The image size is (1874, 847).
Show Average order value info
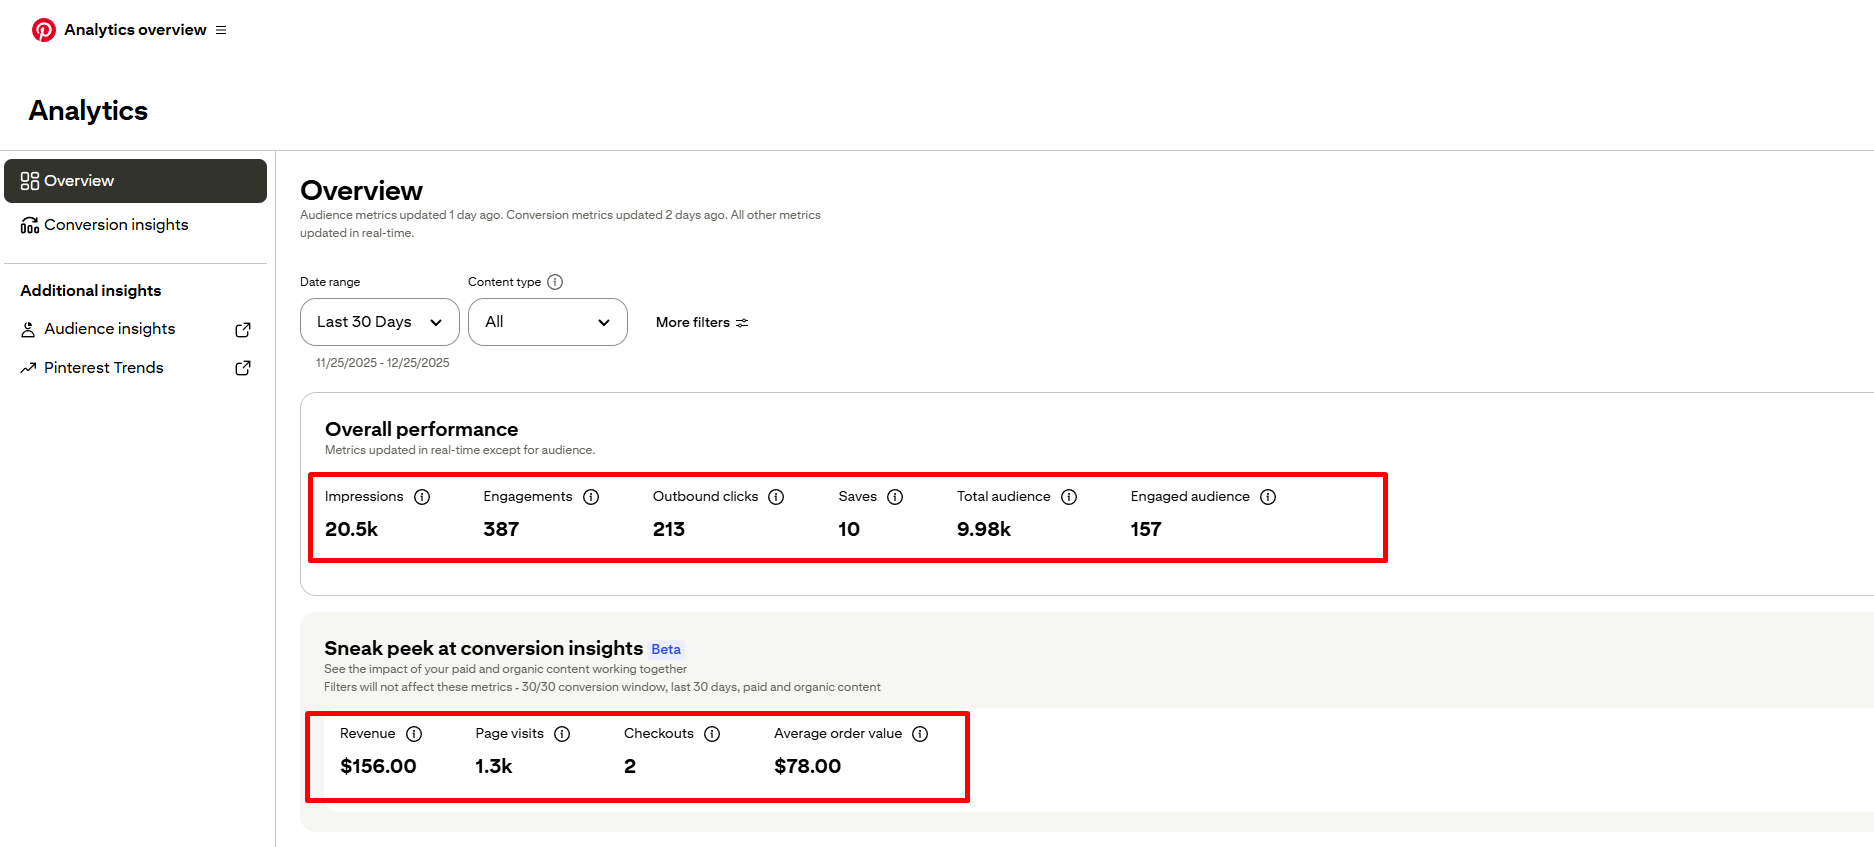coord(920,734)
